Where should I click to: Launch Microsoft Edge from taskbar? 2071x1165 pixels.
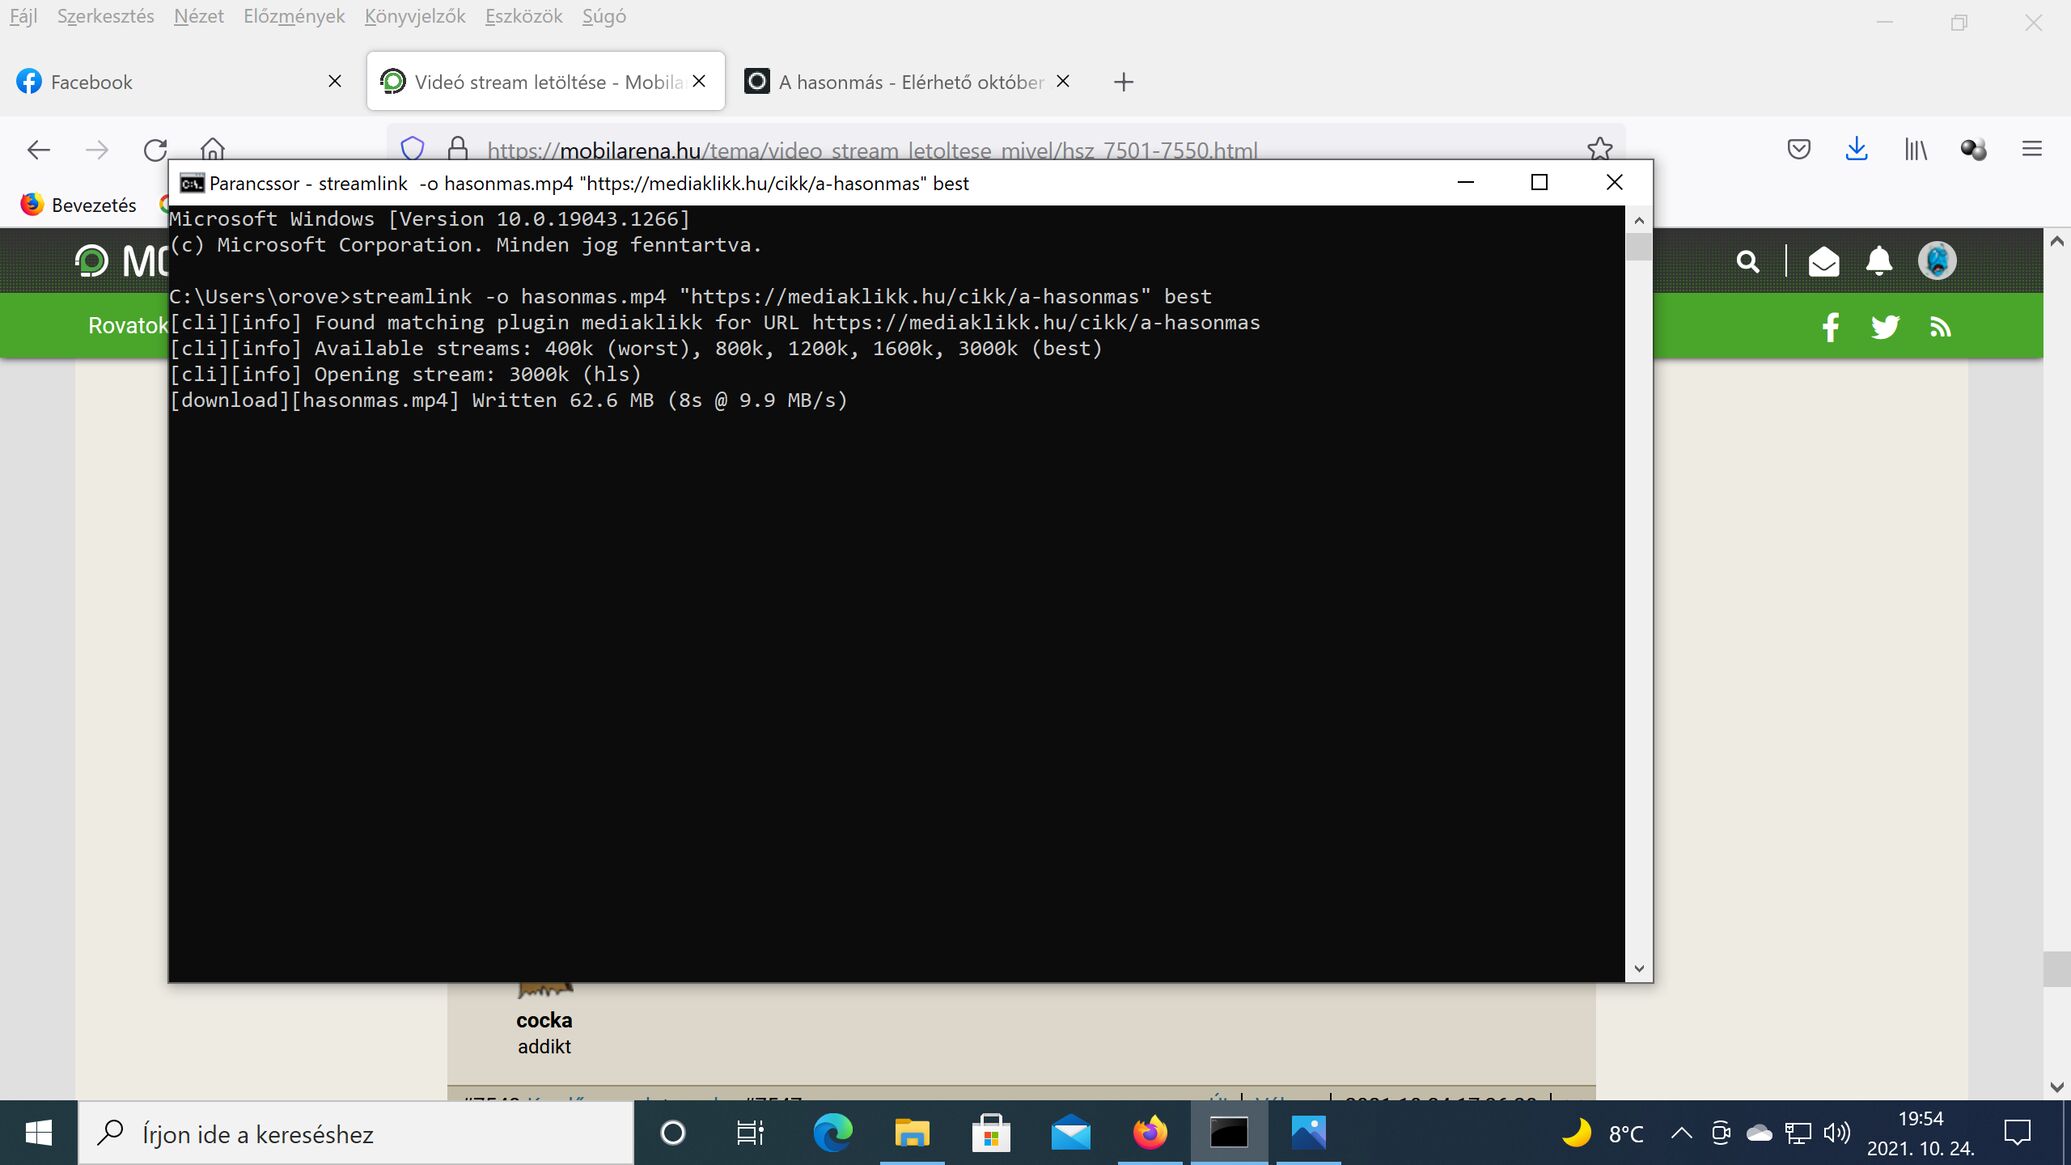click(832, 1133)
